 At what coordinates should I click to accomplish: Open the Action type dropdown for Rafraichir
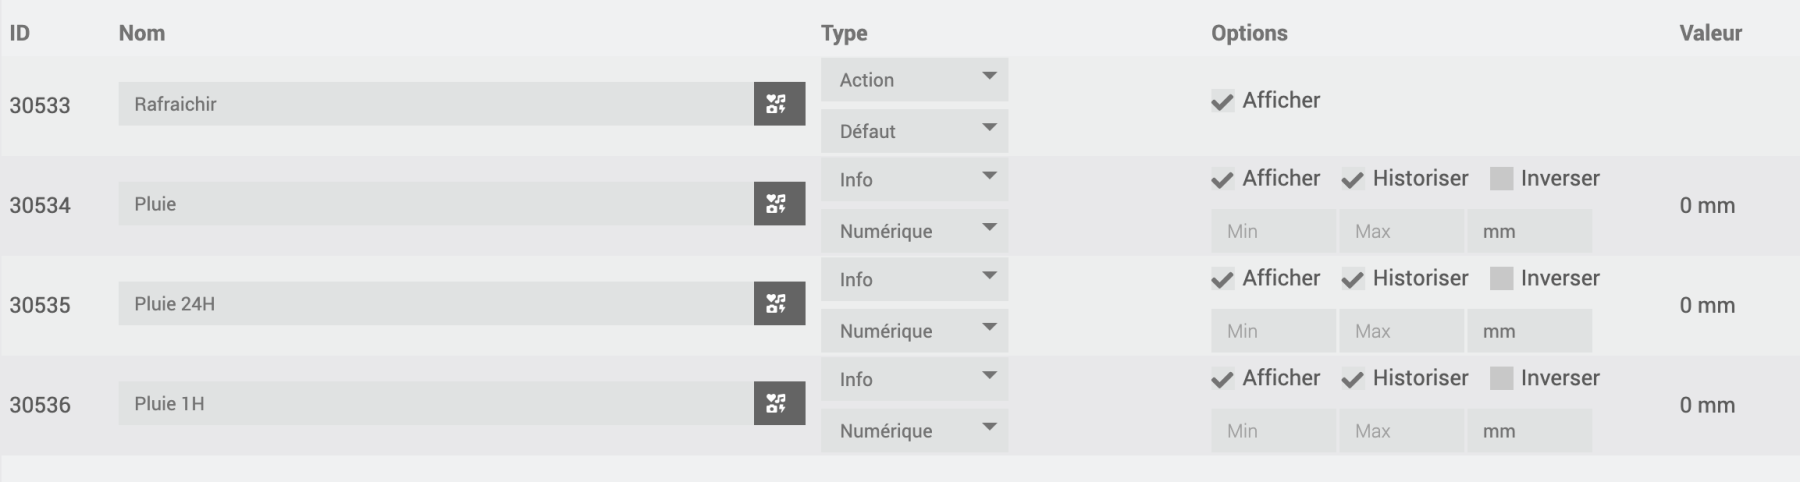click(x=914, y=80)
